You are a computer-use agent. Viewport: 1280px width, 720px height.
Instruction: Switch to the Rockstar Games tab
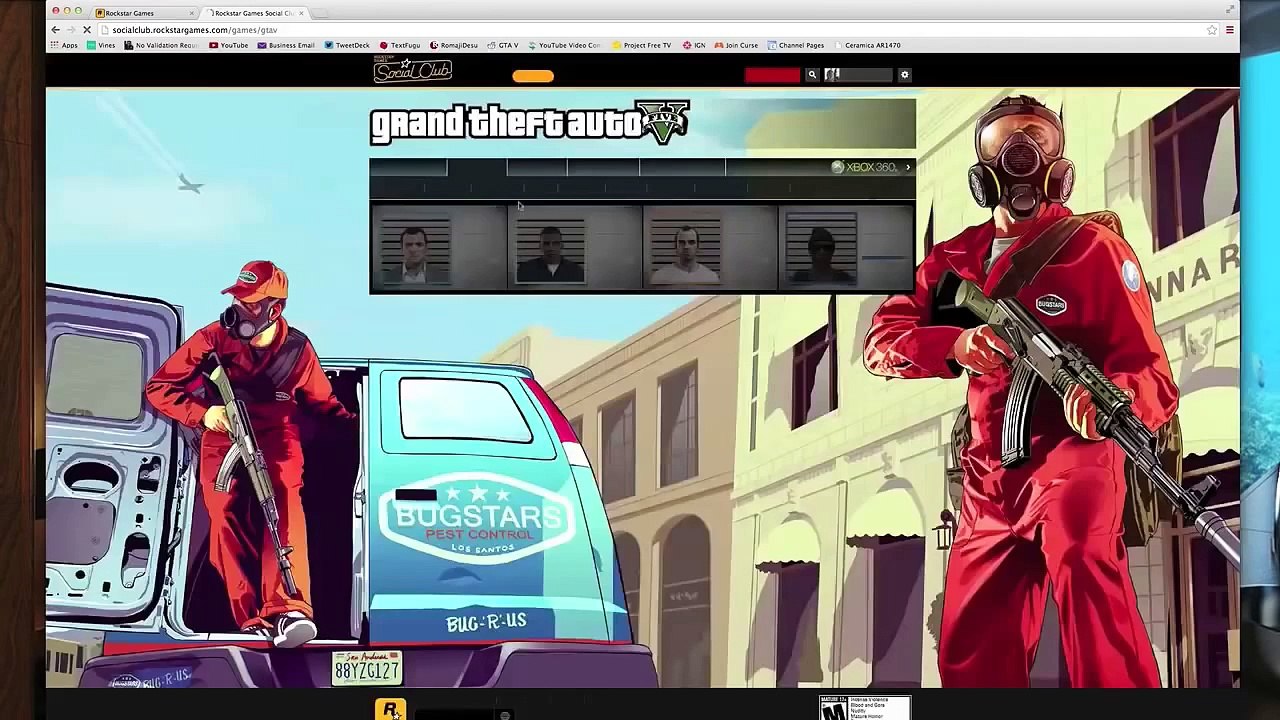point(143,13)
